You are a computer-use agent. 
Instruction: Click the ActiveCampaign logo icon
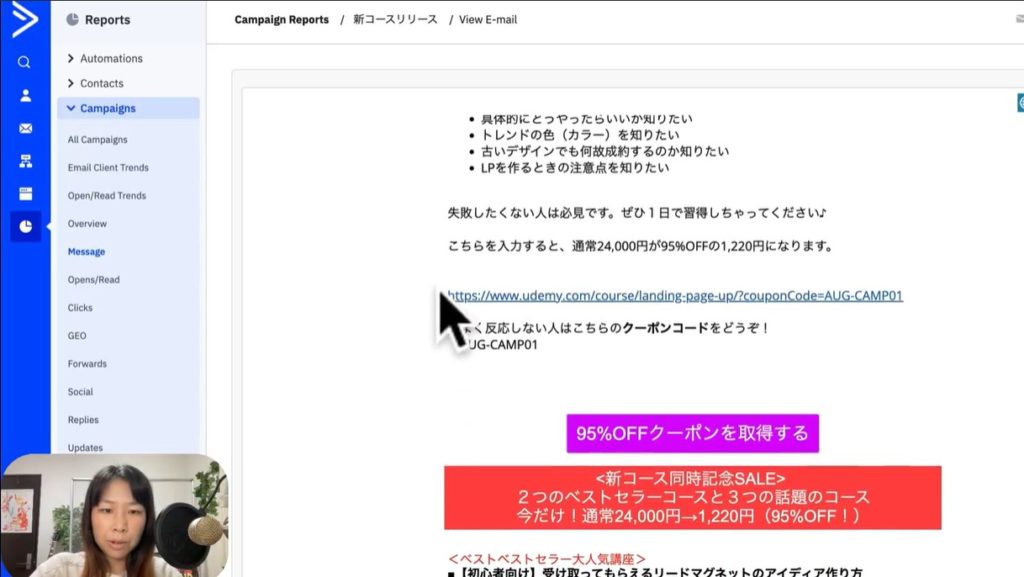tap(24, 20)
